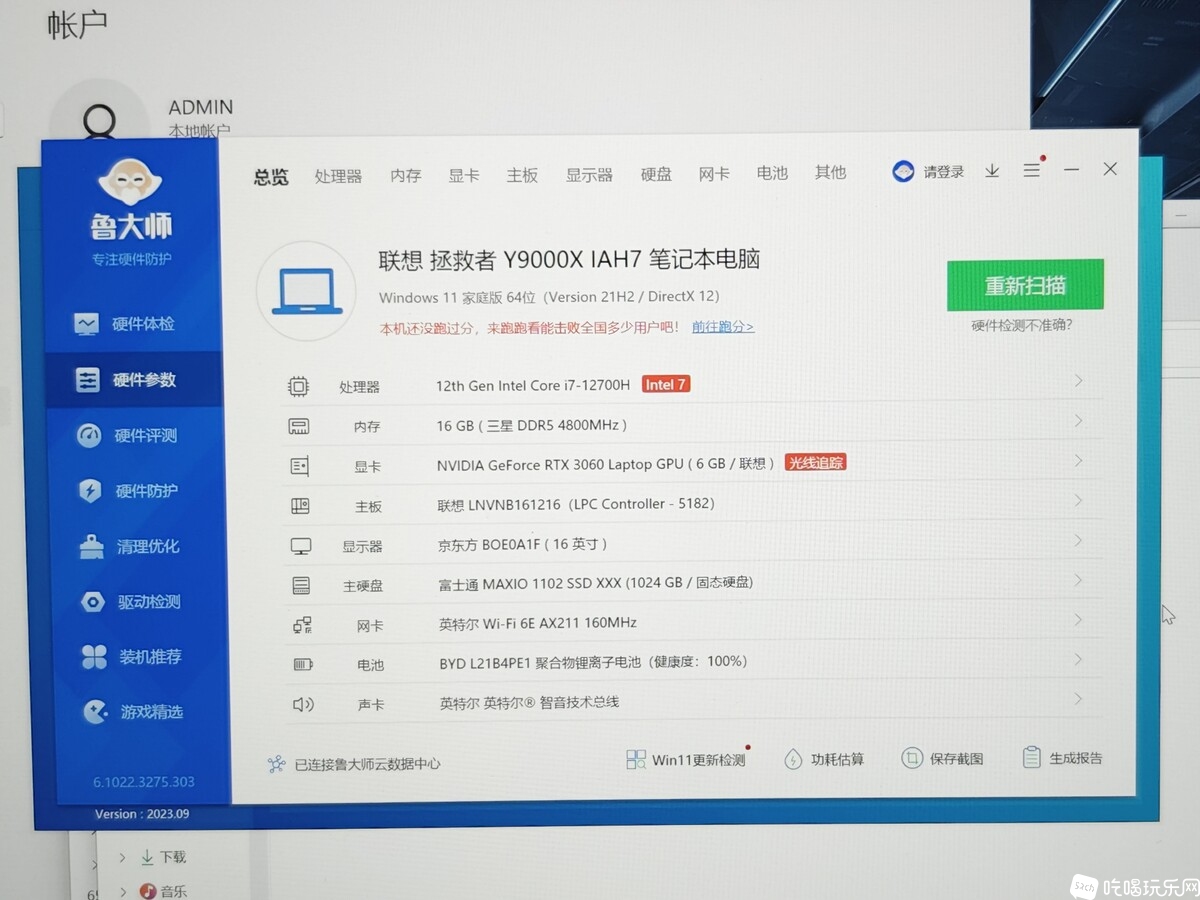The height and width of the screenshot is (900, 1200).
Task: Open 硬件体检 in the sidebar
Action: pyautogui.click(x=125, y=324)
